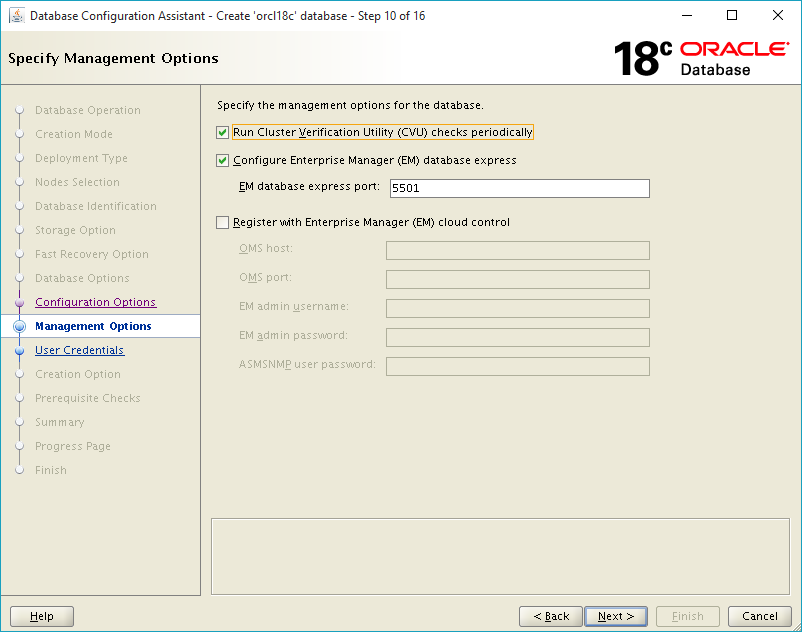The image size is (802, 632).
Task: Click the Database Operation step label
Action: [x=88, y=110]
